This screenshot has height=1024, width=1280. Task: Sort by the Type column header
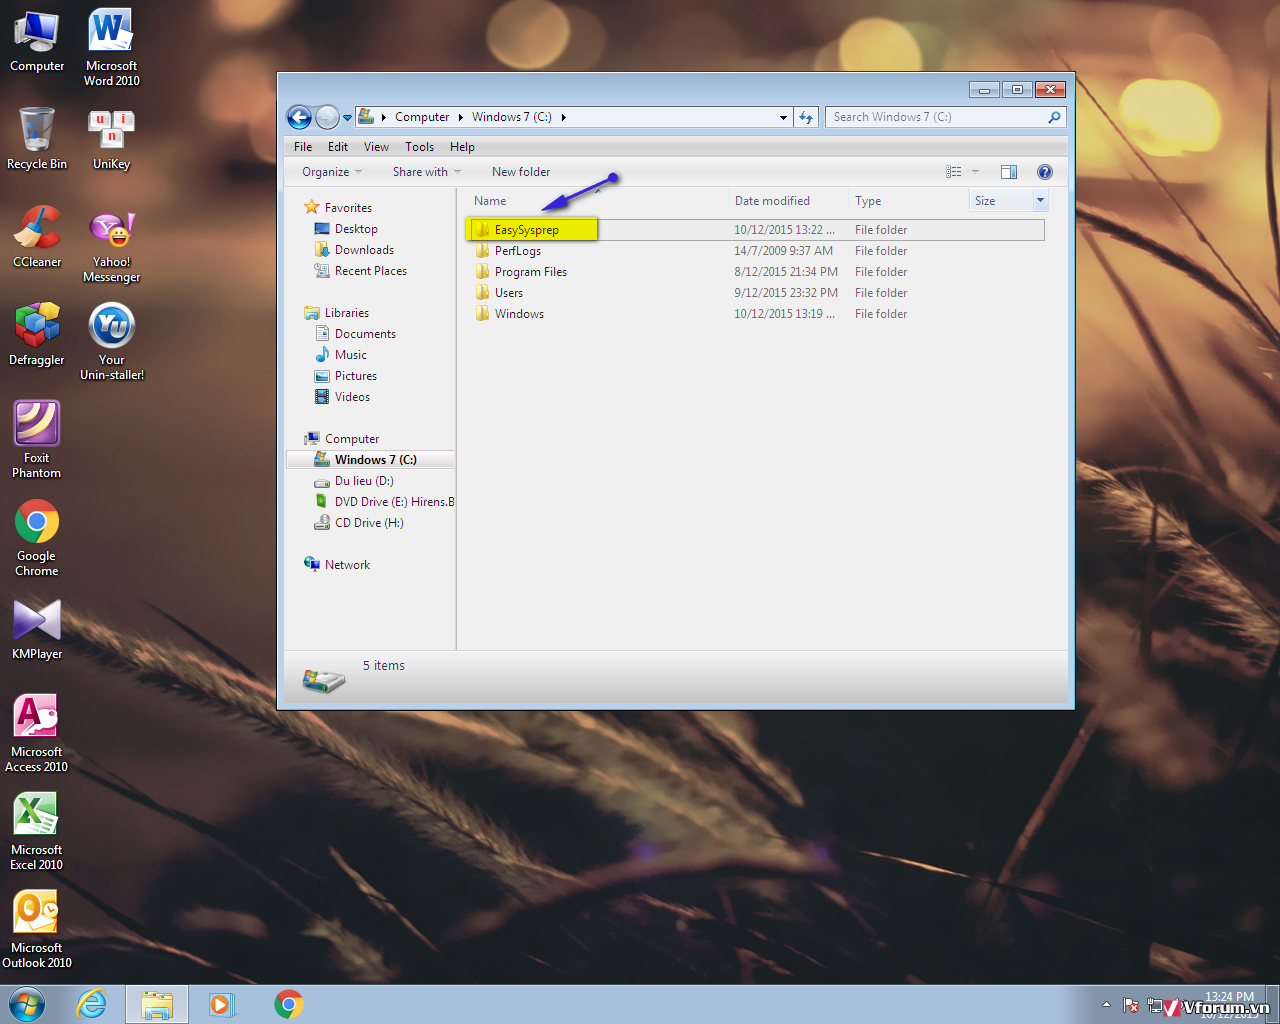[x=908, y=201]
